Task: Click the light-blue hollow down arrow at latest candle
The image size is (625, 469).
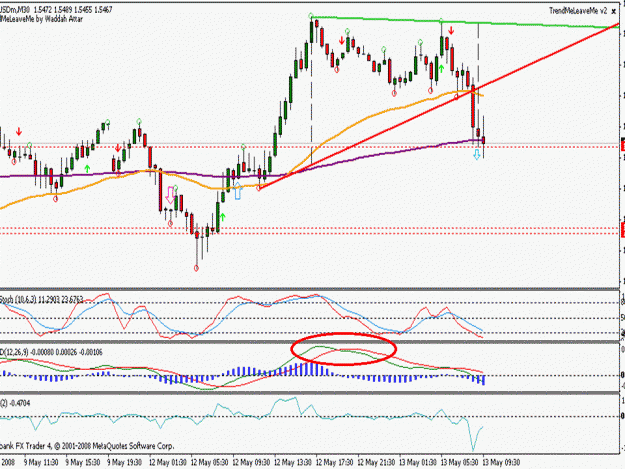Action: (x=477, y=154)
